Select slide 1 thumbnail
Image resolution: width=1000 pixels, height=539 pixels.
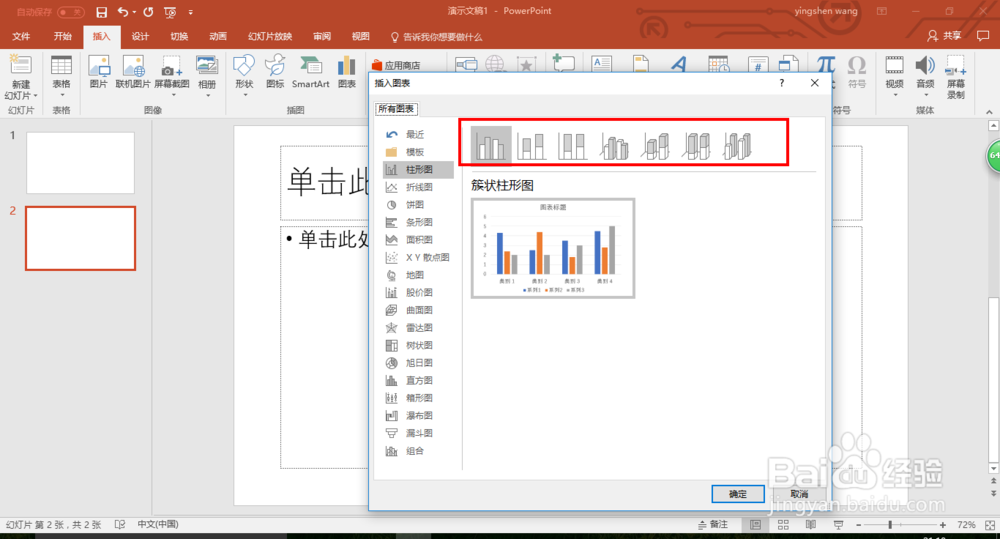pyautogui.click(x=80, y=163)
